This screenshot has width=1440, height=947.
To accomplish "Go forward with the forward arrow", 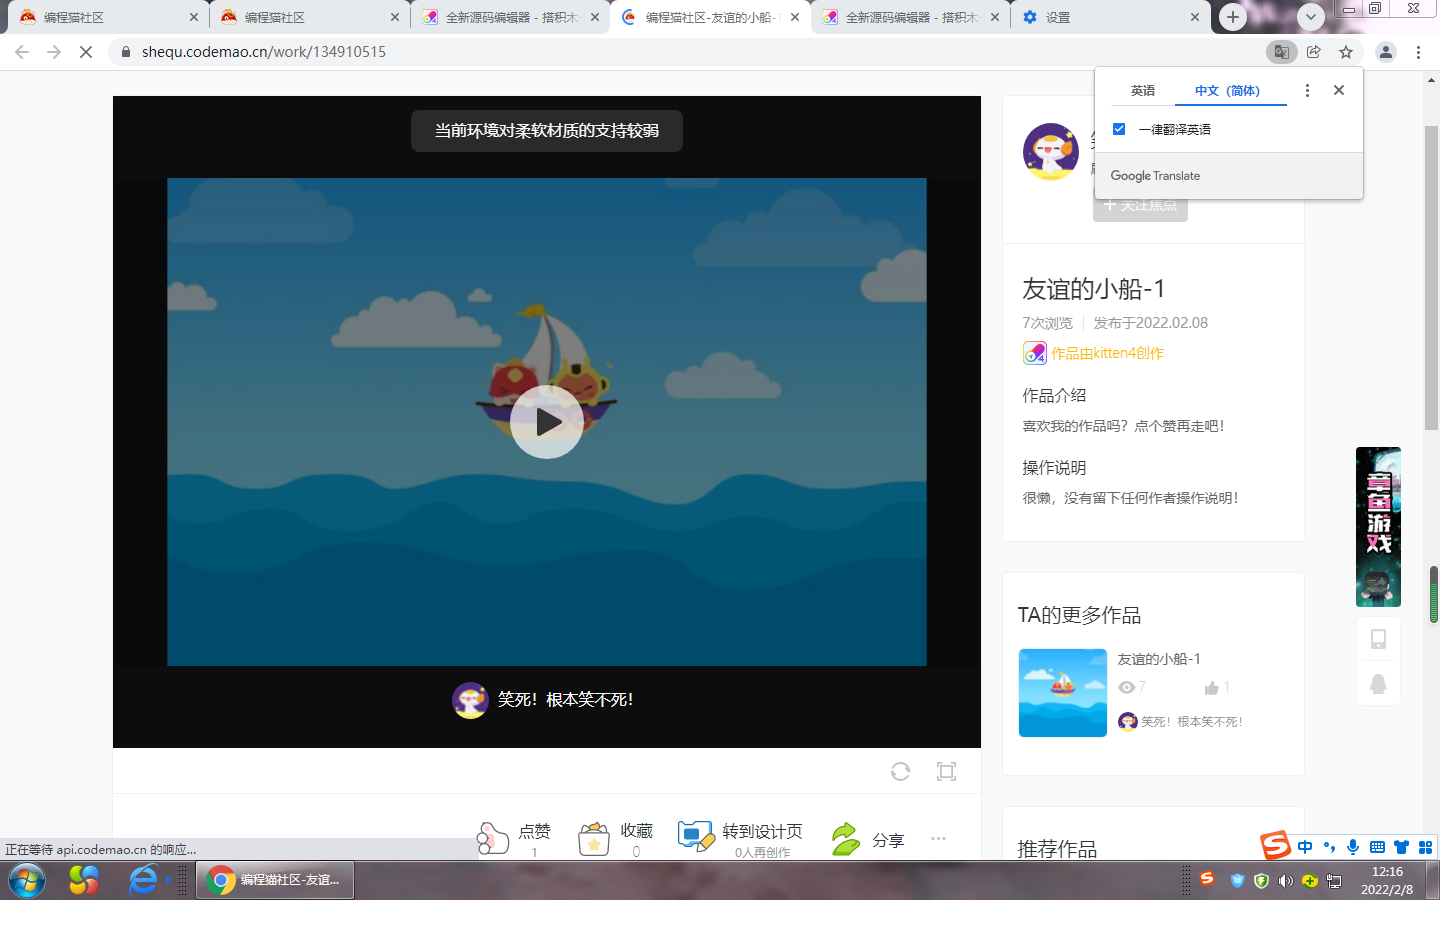I will 54,52.
